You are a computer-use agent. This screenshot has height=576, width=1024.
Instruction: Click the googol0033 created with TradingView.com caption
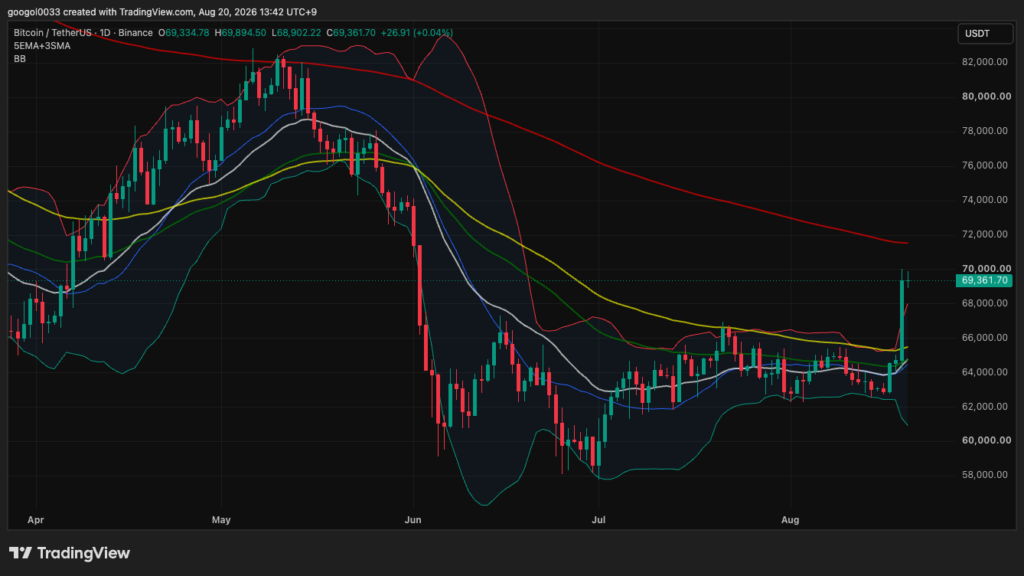(x=162, y=12)
